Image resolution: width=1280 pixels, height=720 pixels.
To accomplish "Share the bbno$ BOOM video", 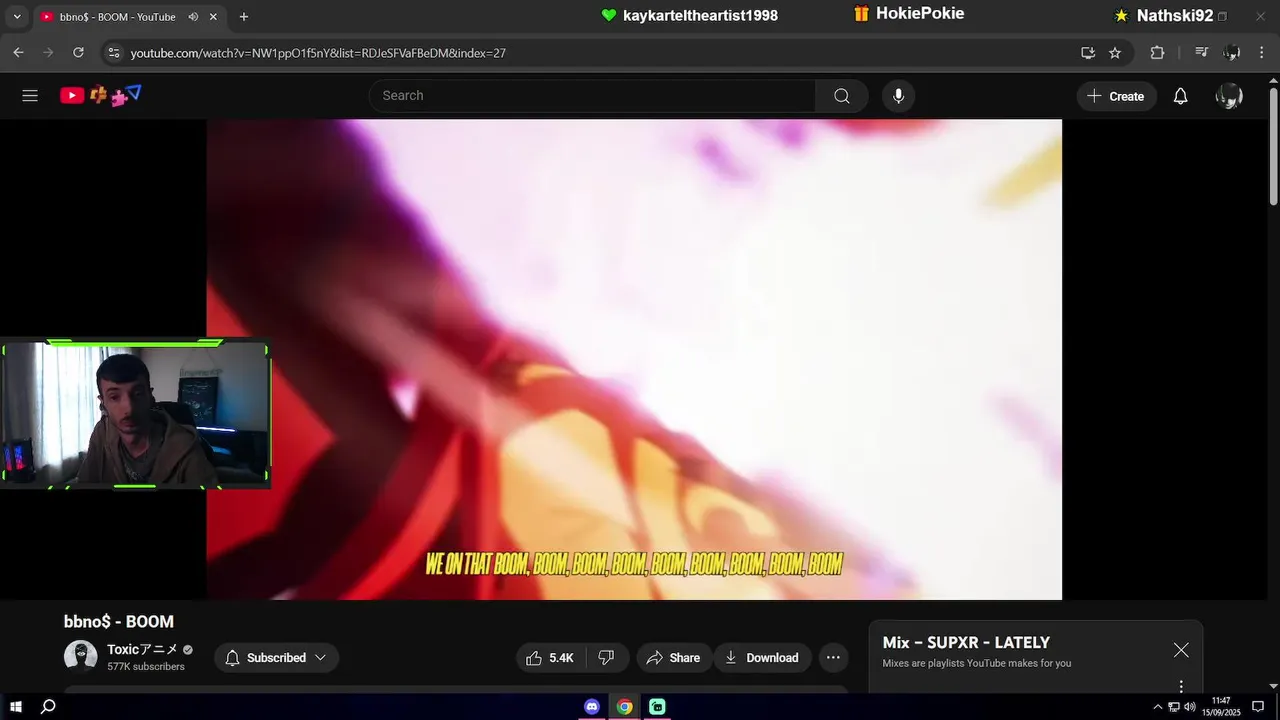I will pos(673,657).
